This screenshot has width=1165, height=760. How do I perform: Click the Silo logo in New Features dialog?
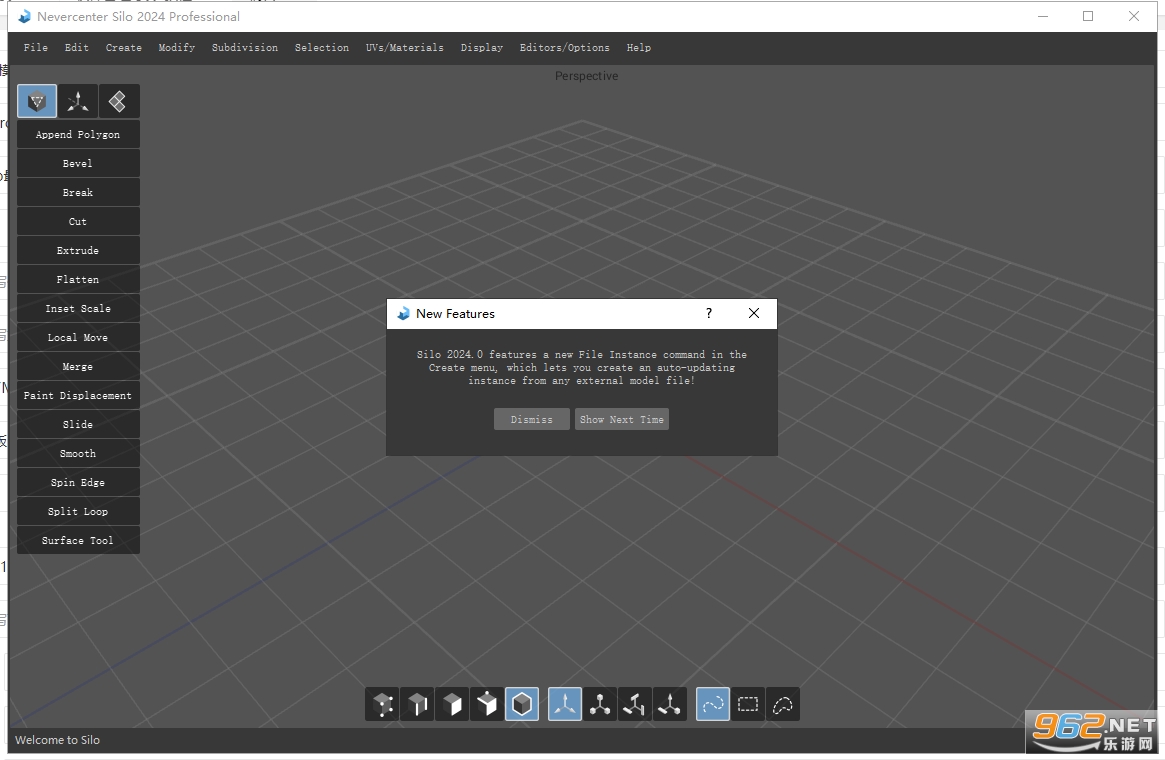(403, 314)
